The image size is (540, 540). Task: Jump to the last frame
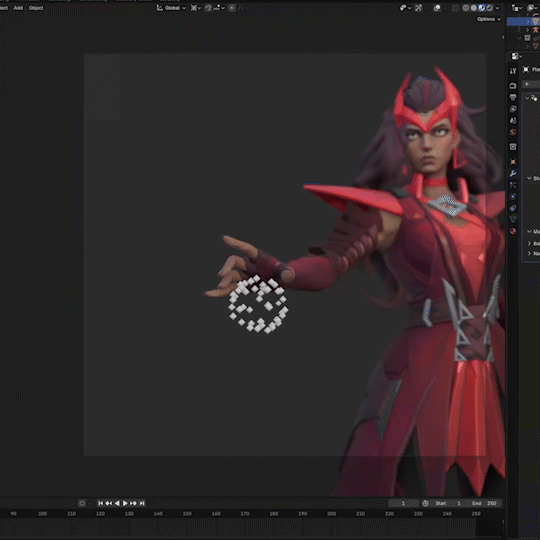click(x=142, y=503)
